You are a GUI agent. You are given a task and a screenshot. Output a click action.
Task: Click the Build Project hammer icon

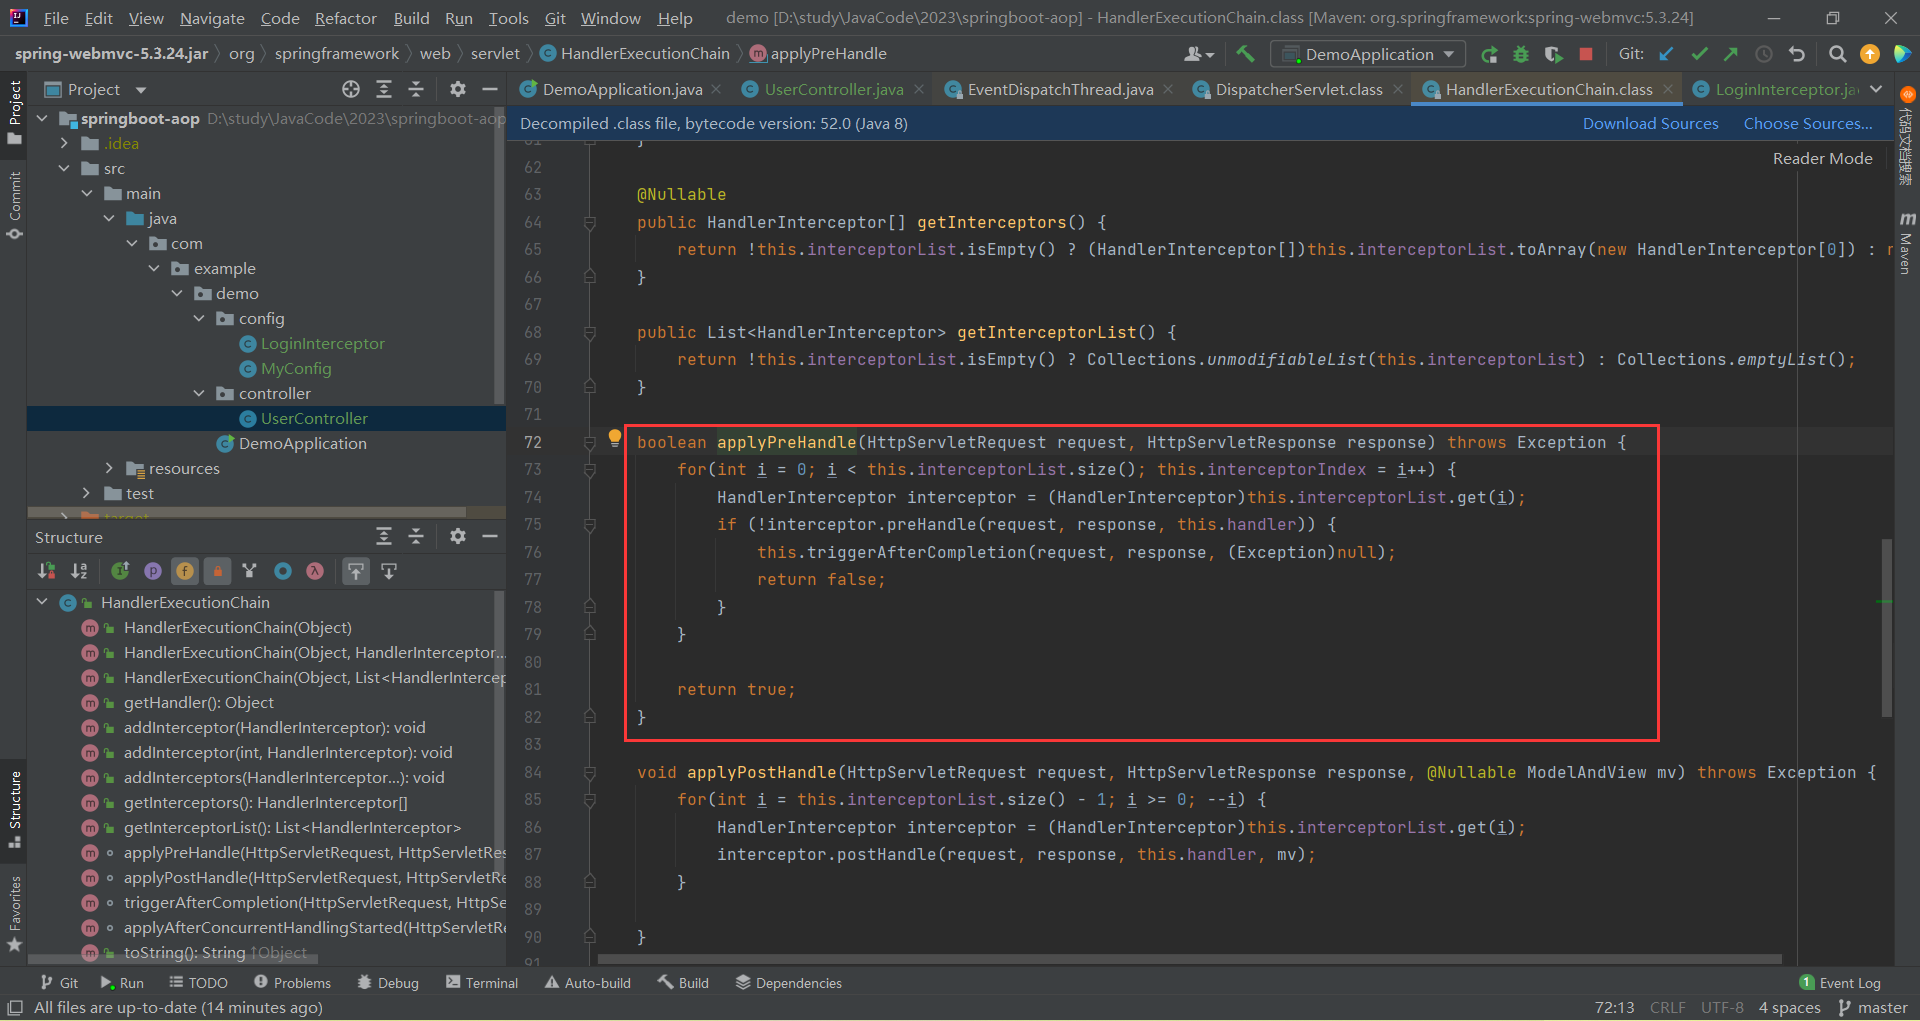1245,54
